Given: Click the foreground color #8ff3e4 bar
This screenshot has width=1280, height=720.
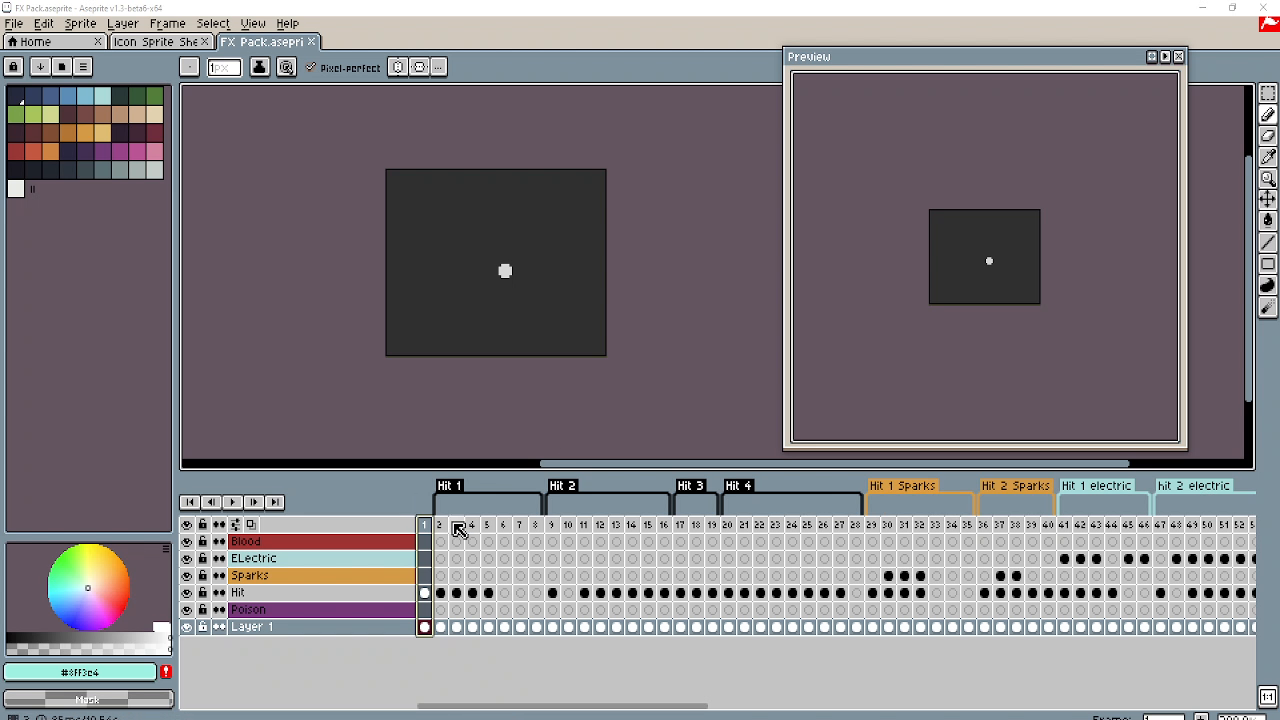Looking at the screenshot, I should pos(80,672).
